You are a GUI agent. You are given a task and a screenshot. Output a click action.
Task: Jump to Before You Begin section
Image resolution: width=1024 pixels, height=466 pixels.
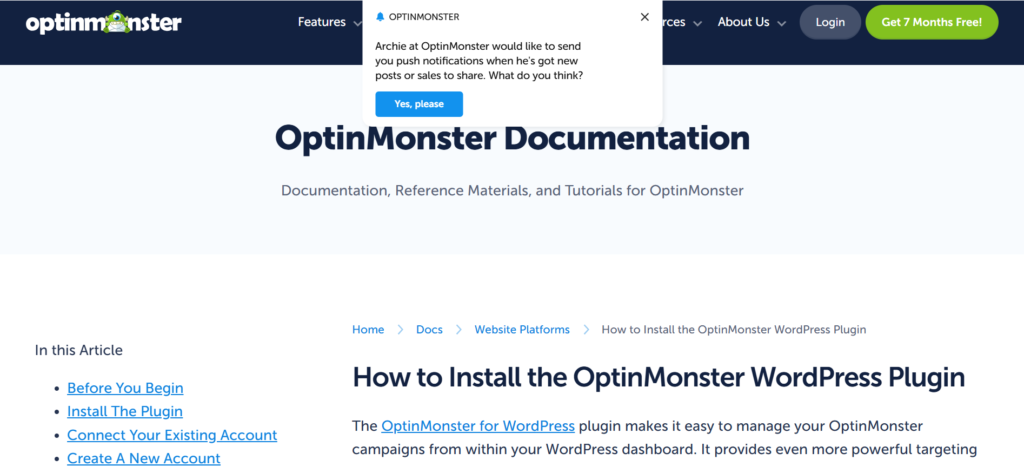coord(125,388)
